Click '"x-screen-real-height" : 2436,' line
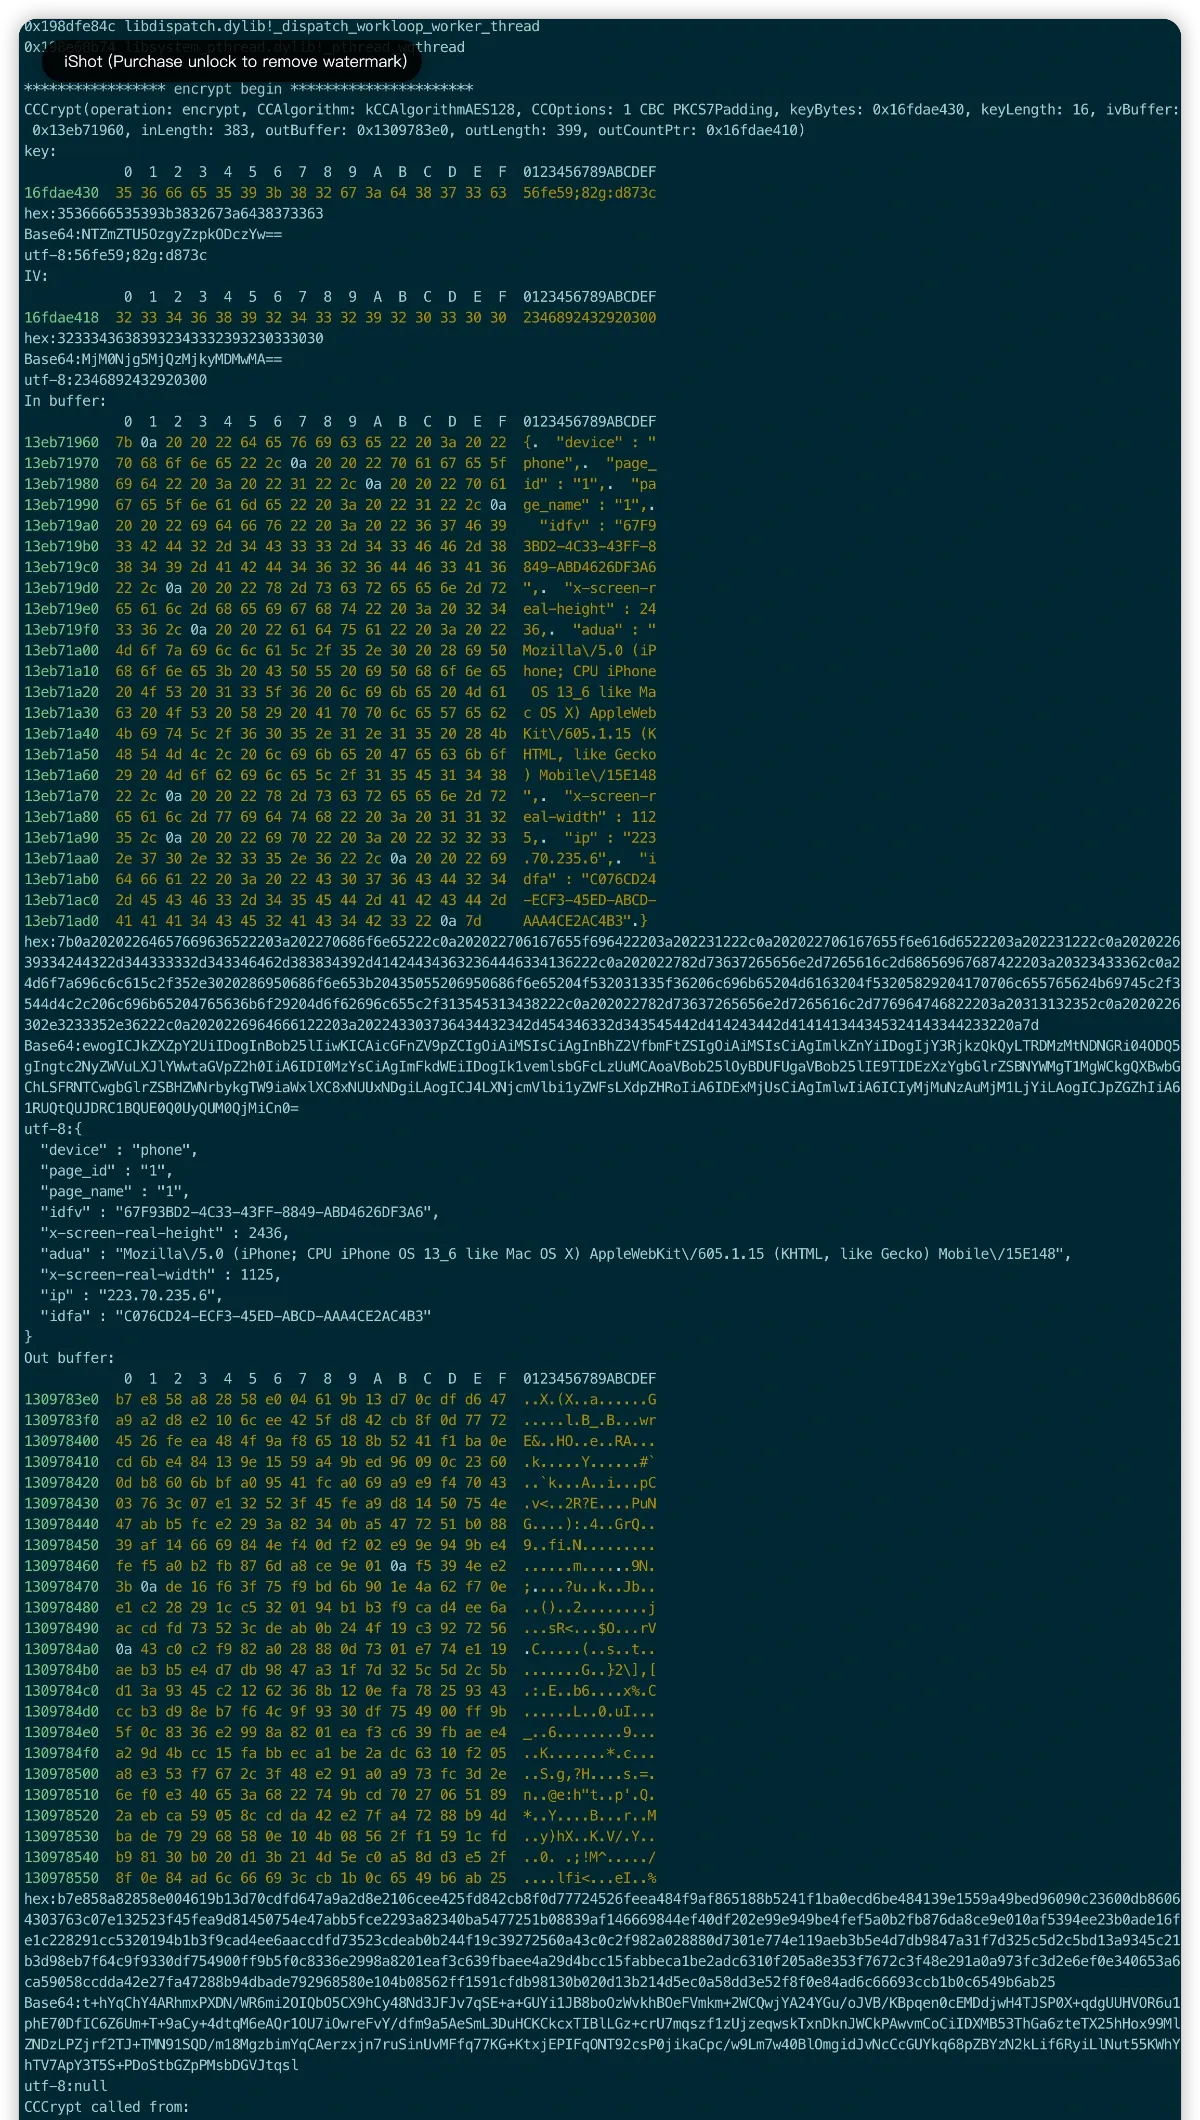 165,1233
